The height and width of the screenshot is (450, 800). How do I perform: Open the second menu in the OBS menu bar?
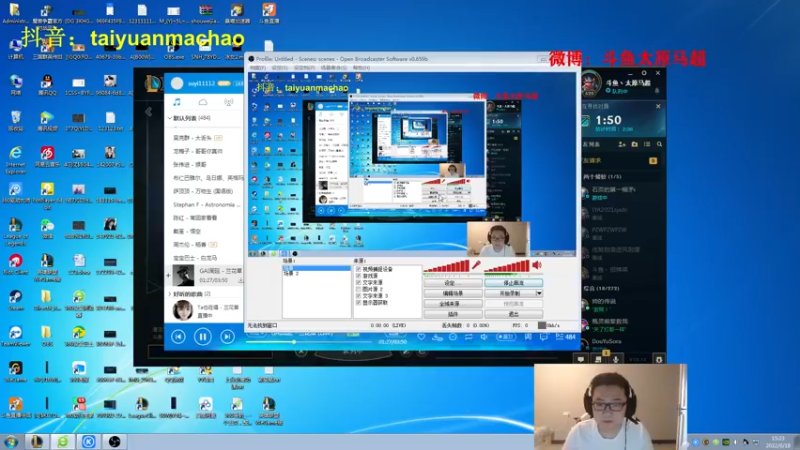click(279, 67)
